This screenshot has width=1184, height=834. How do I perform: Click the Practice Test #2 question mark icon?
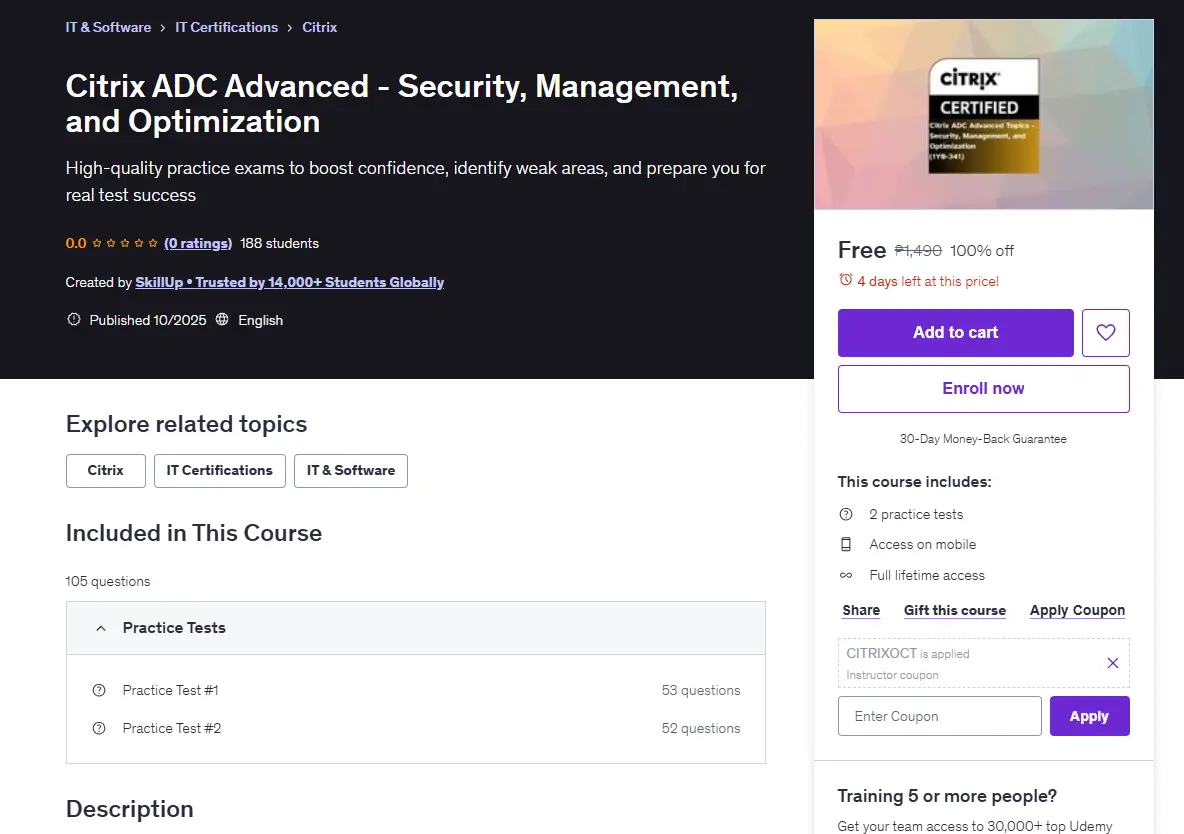[x=99, y=728]
